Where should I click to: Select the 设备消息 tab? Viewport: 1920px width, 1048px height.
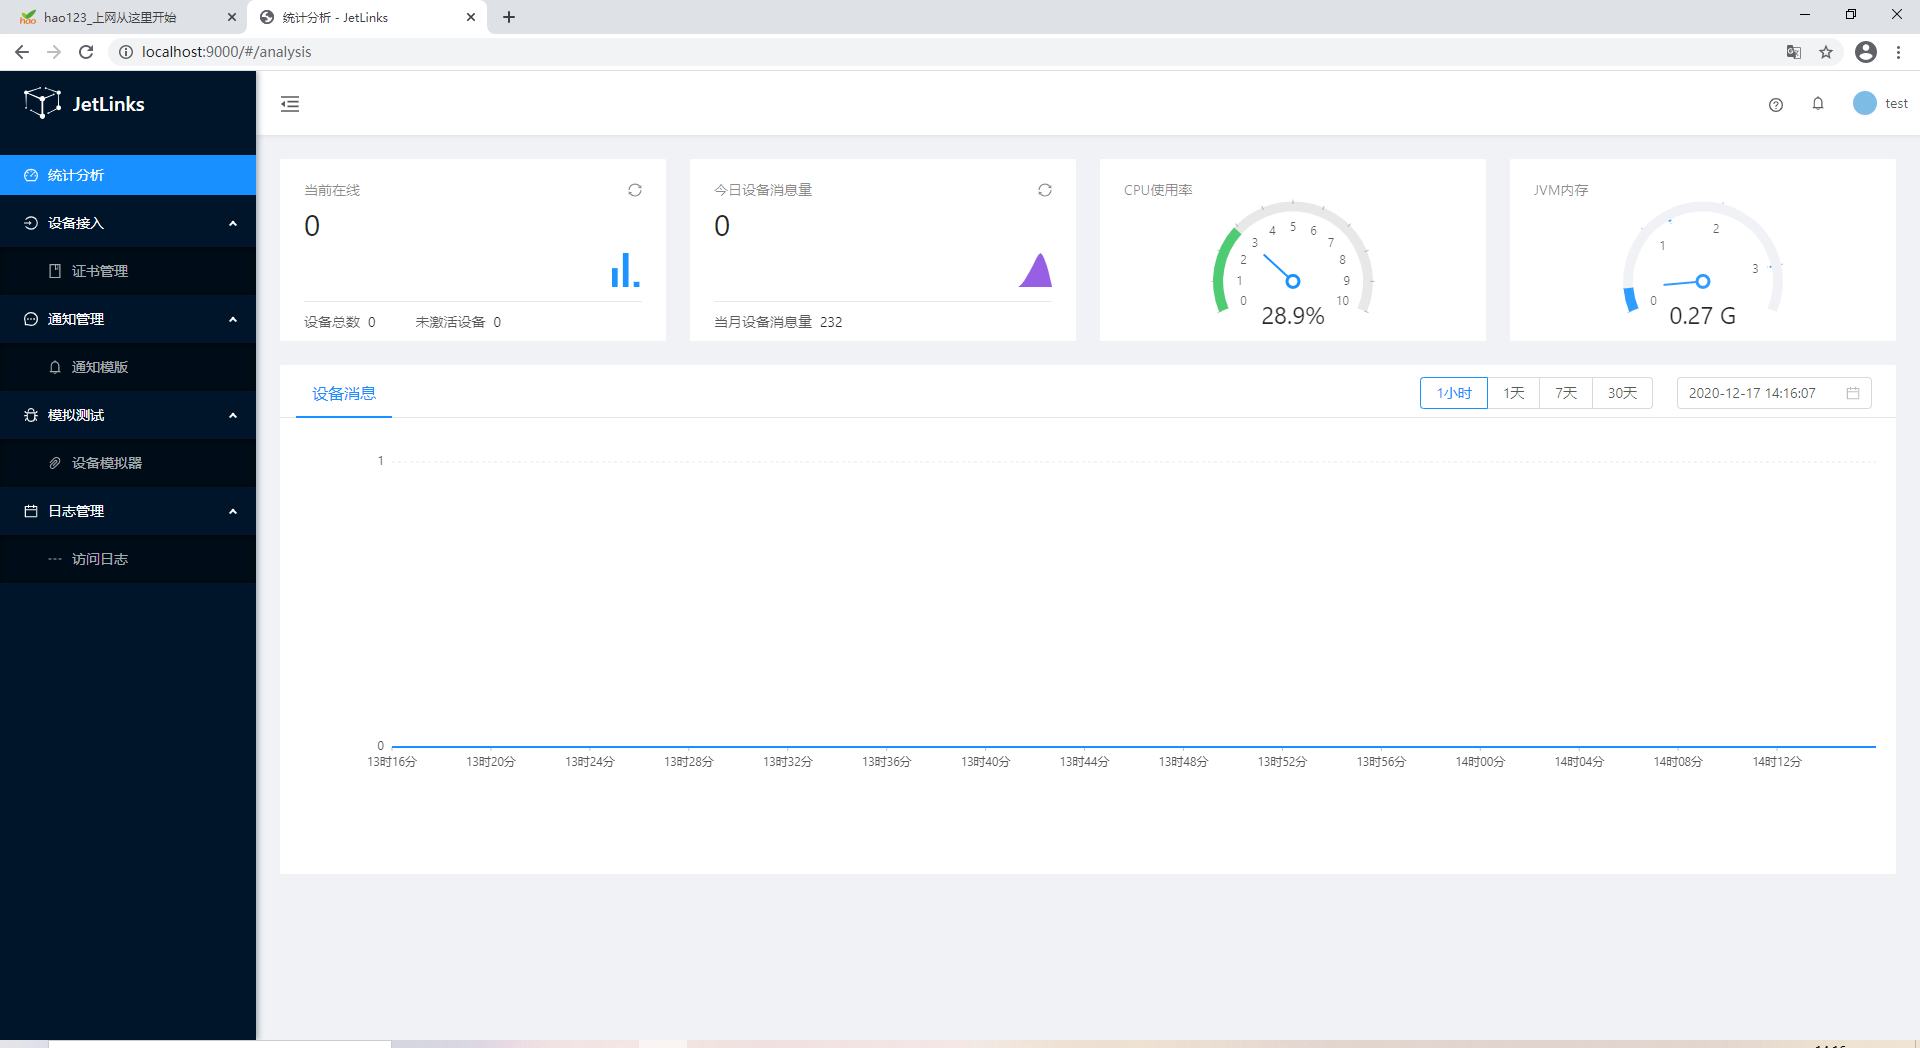[343, 394]
